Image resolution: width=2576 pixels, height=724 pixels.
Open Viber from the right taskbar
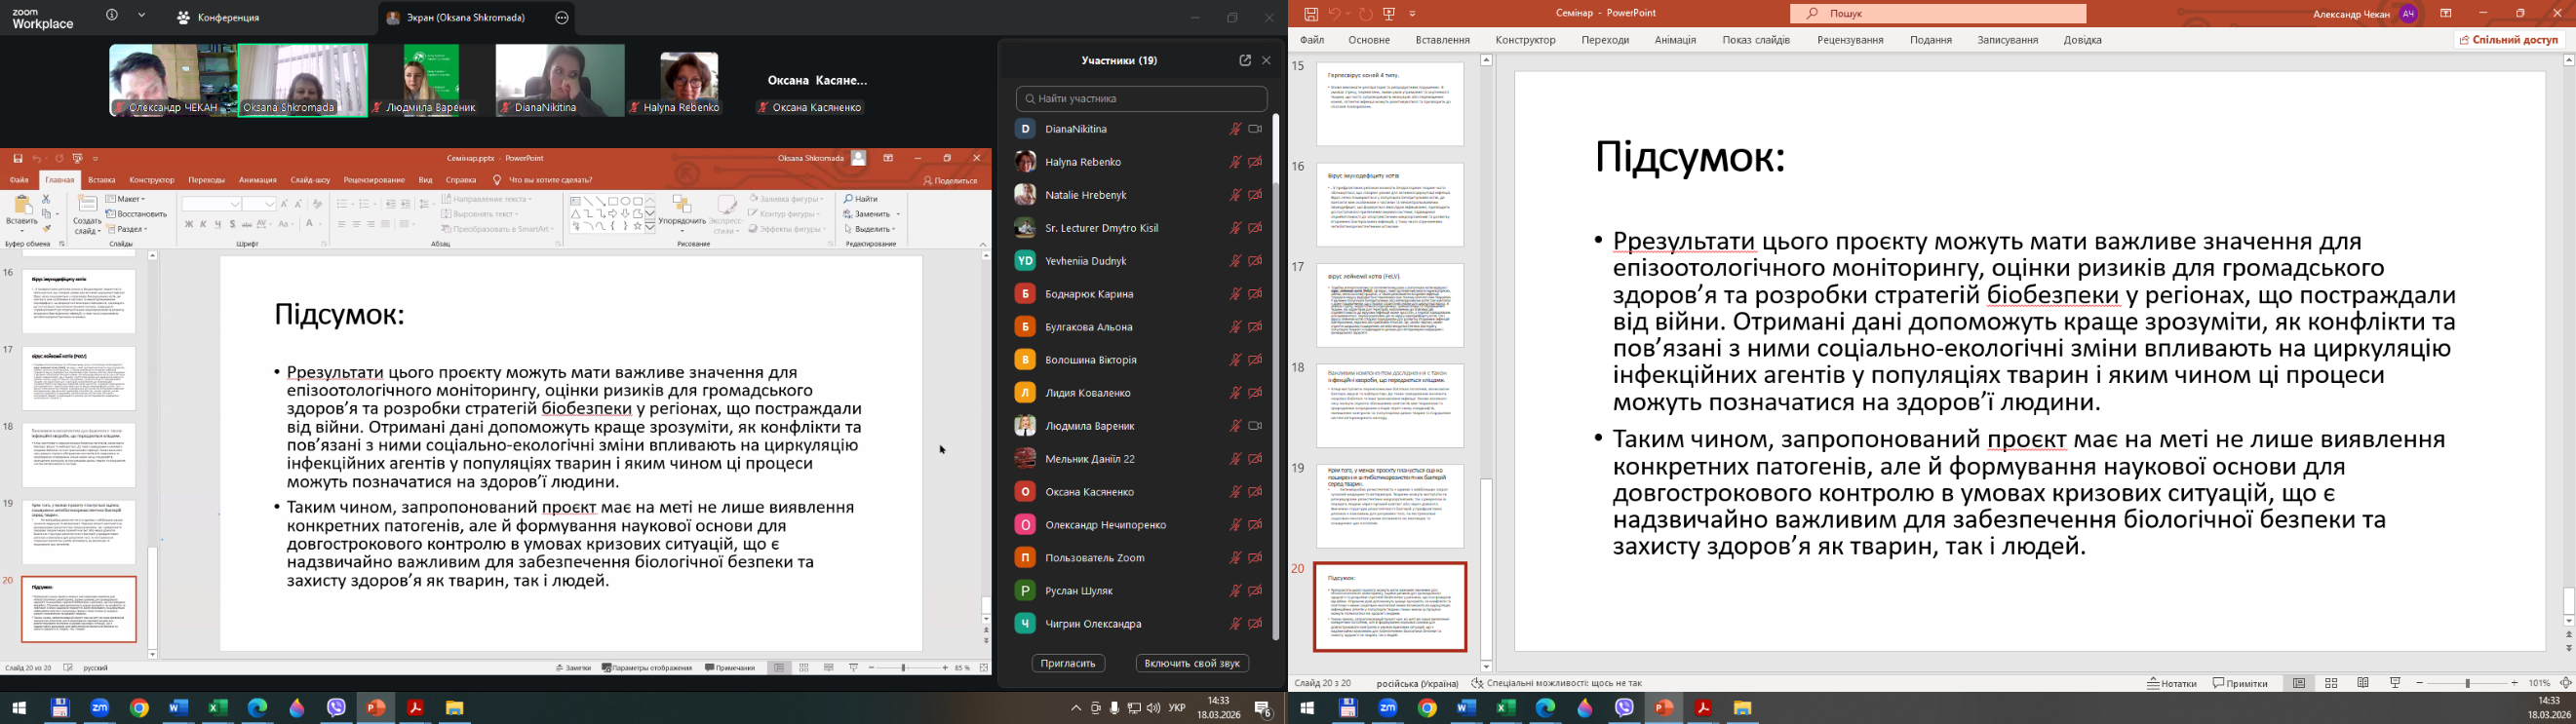coord(1624,708)
